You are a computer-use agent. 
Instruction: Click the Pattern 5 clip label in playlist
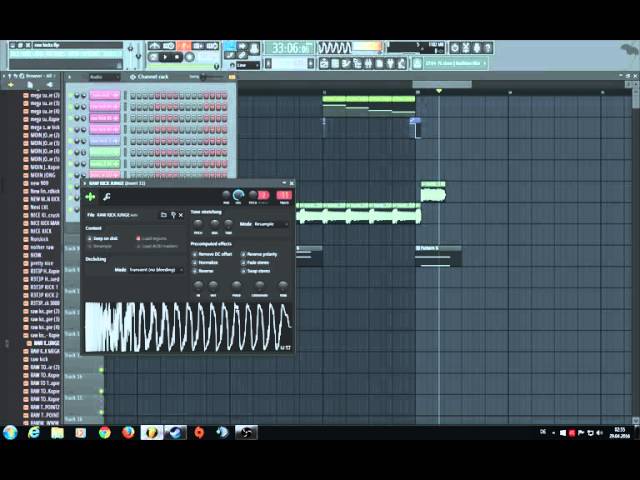click(427, 248)
